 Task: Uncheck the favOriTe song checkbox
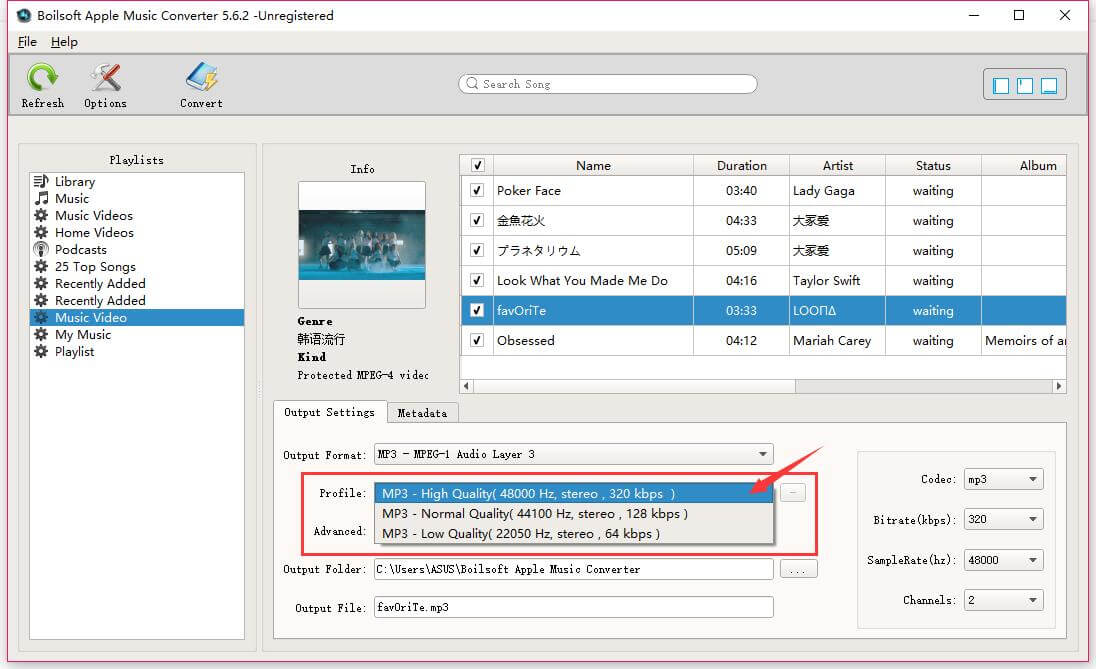coord(477,310)
